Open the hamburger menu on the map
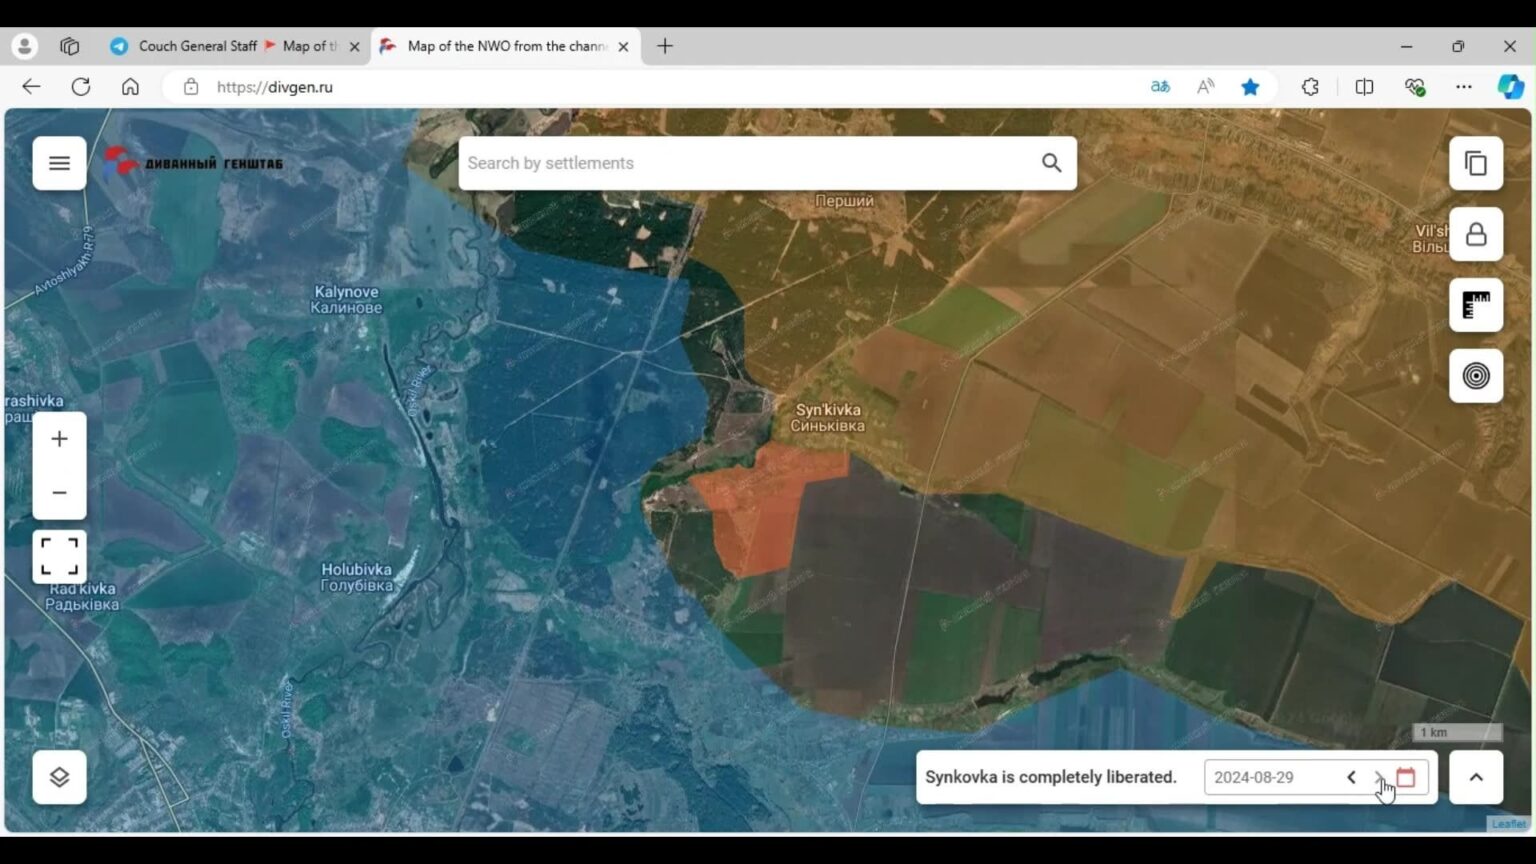This screenshot has width=1536, height=864. tap(59, 163)
